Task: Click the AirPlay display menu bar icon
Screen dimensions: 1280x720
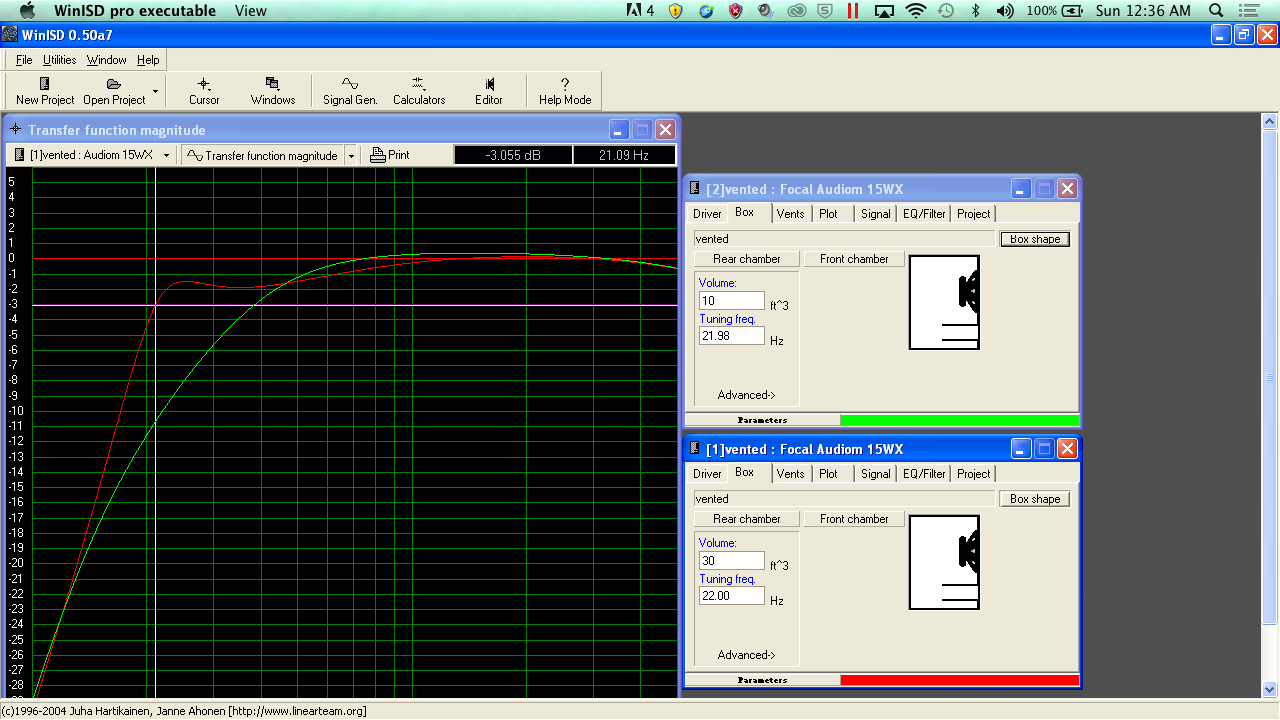Action: [884, 10]
